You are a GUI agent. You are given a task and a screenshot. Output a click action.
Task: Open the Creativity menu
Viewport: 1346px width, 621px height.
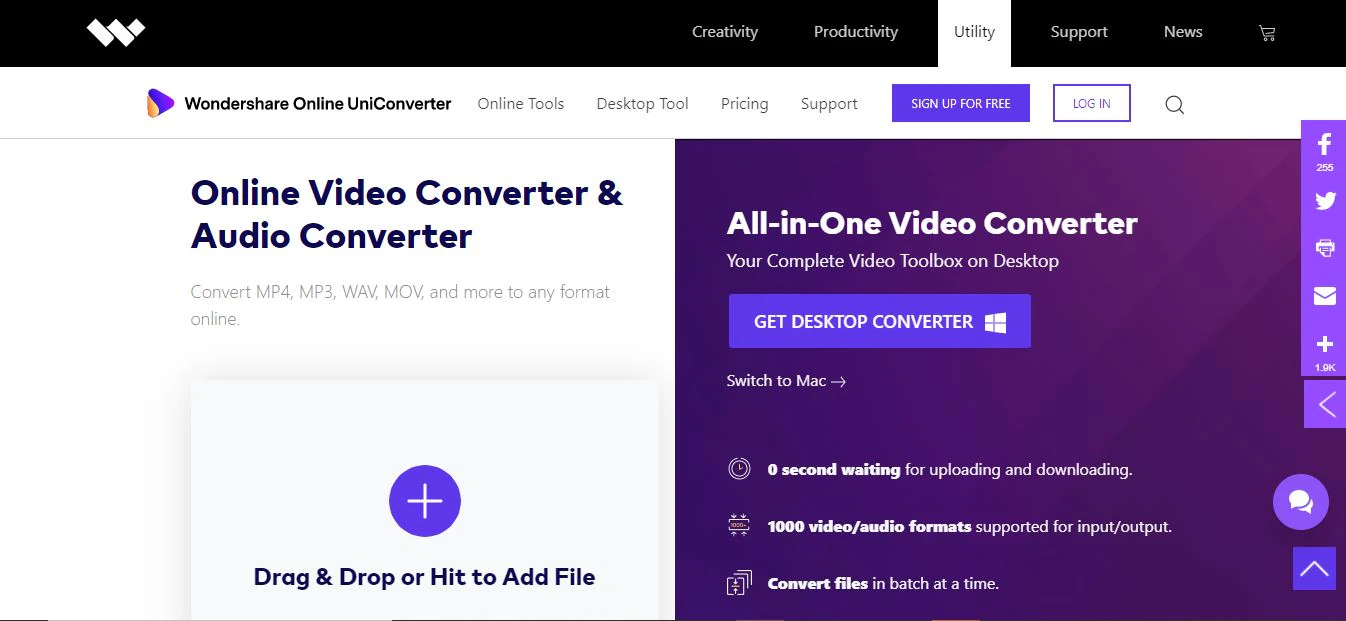(725, 32)
